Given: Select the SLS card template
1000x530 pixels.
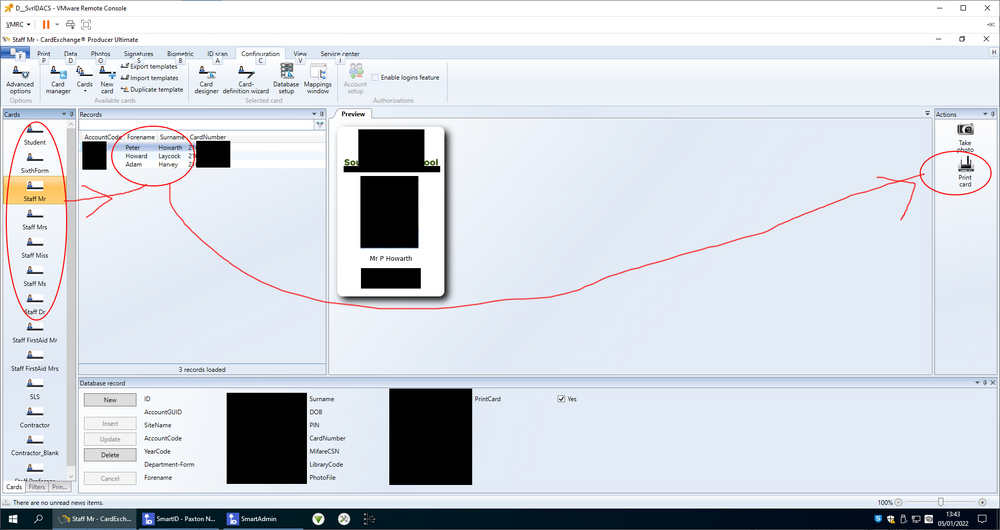Looking at the screenshot, I should [x=34, y=388].
